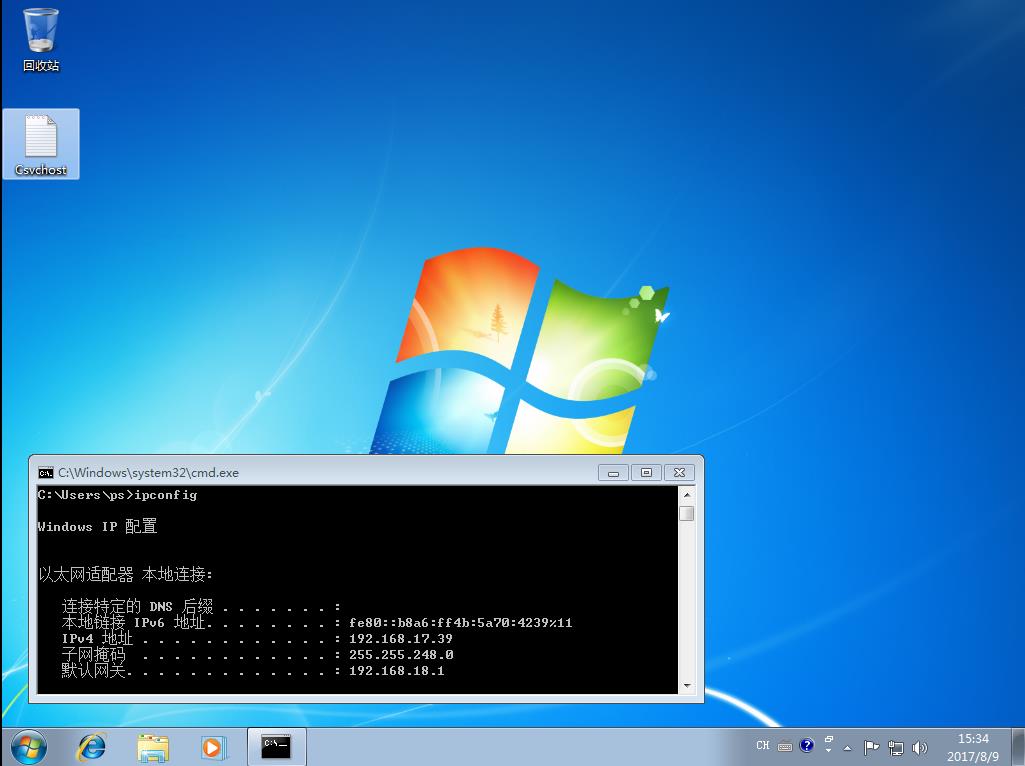Click the clock showing 15:34
The width and height of the screenshot is (1025, 766).
(972, 746)
